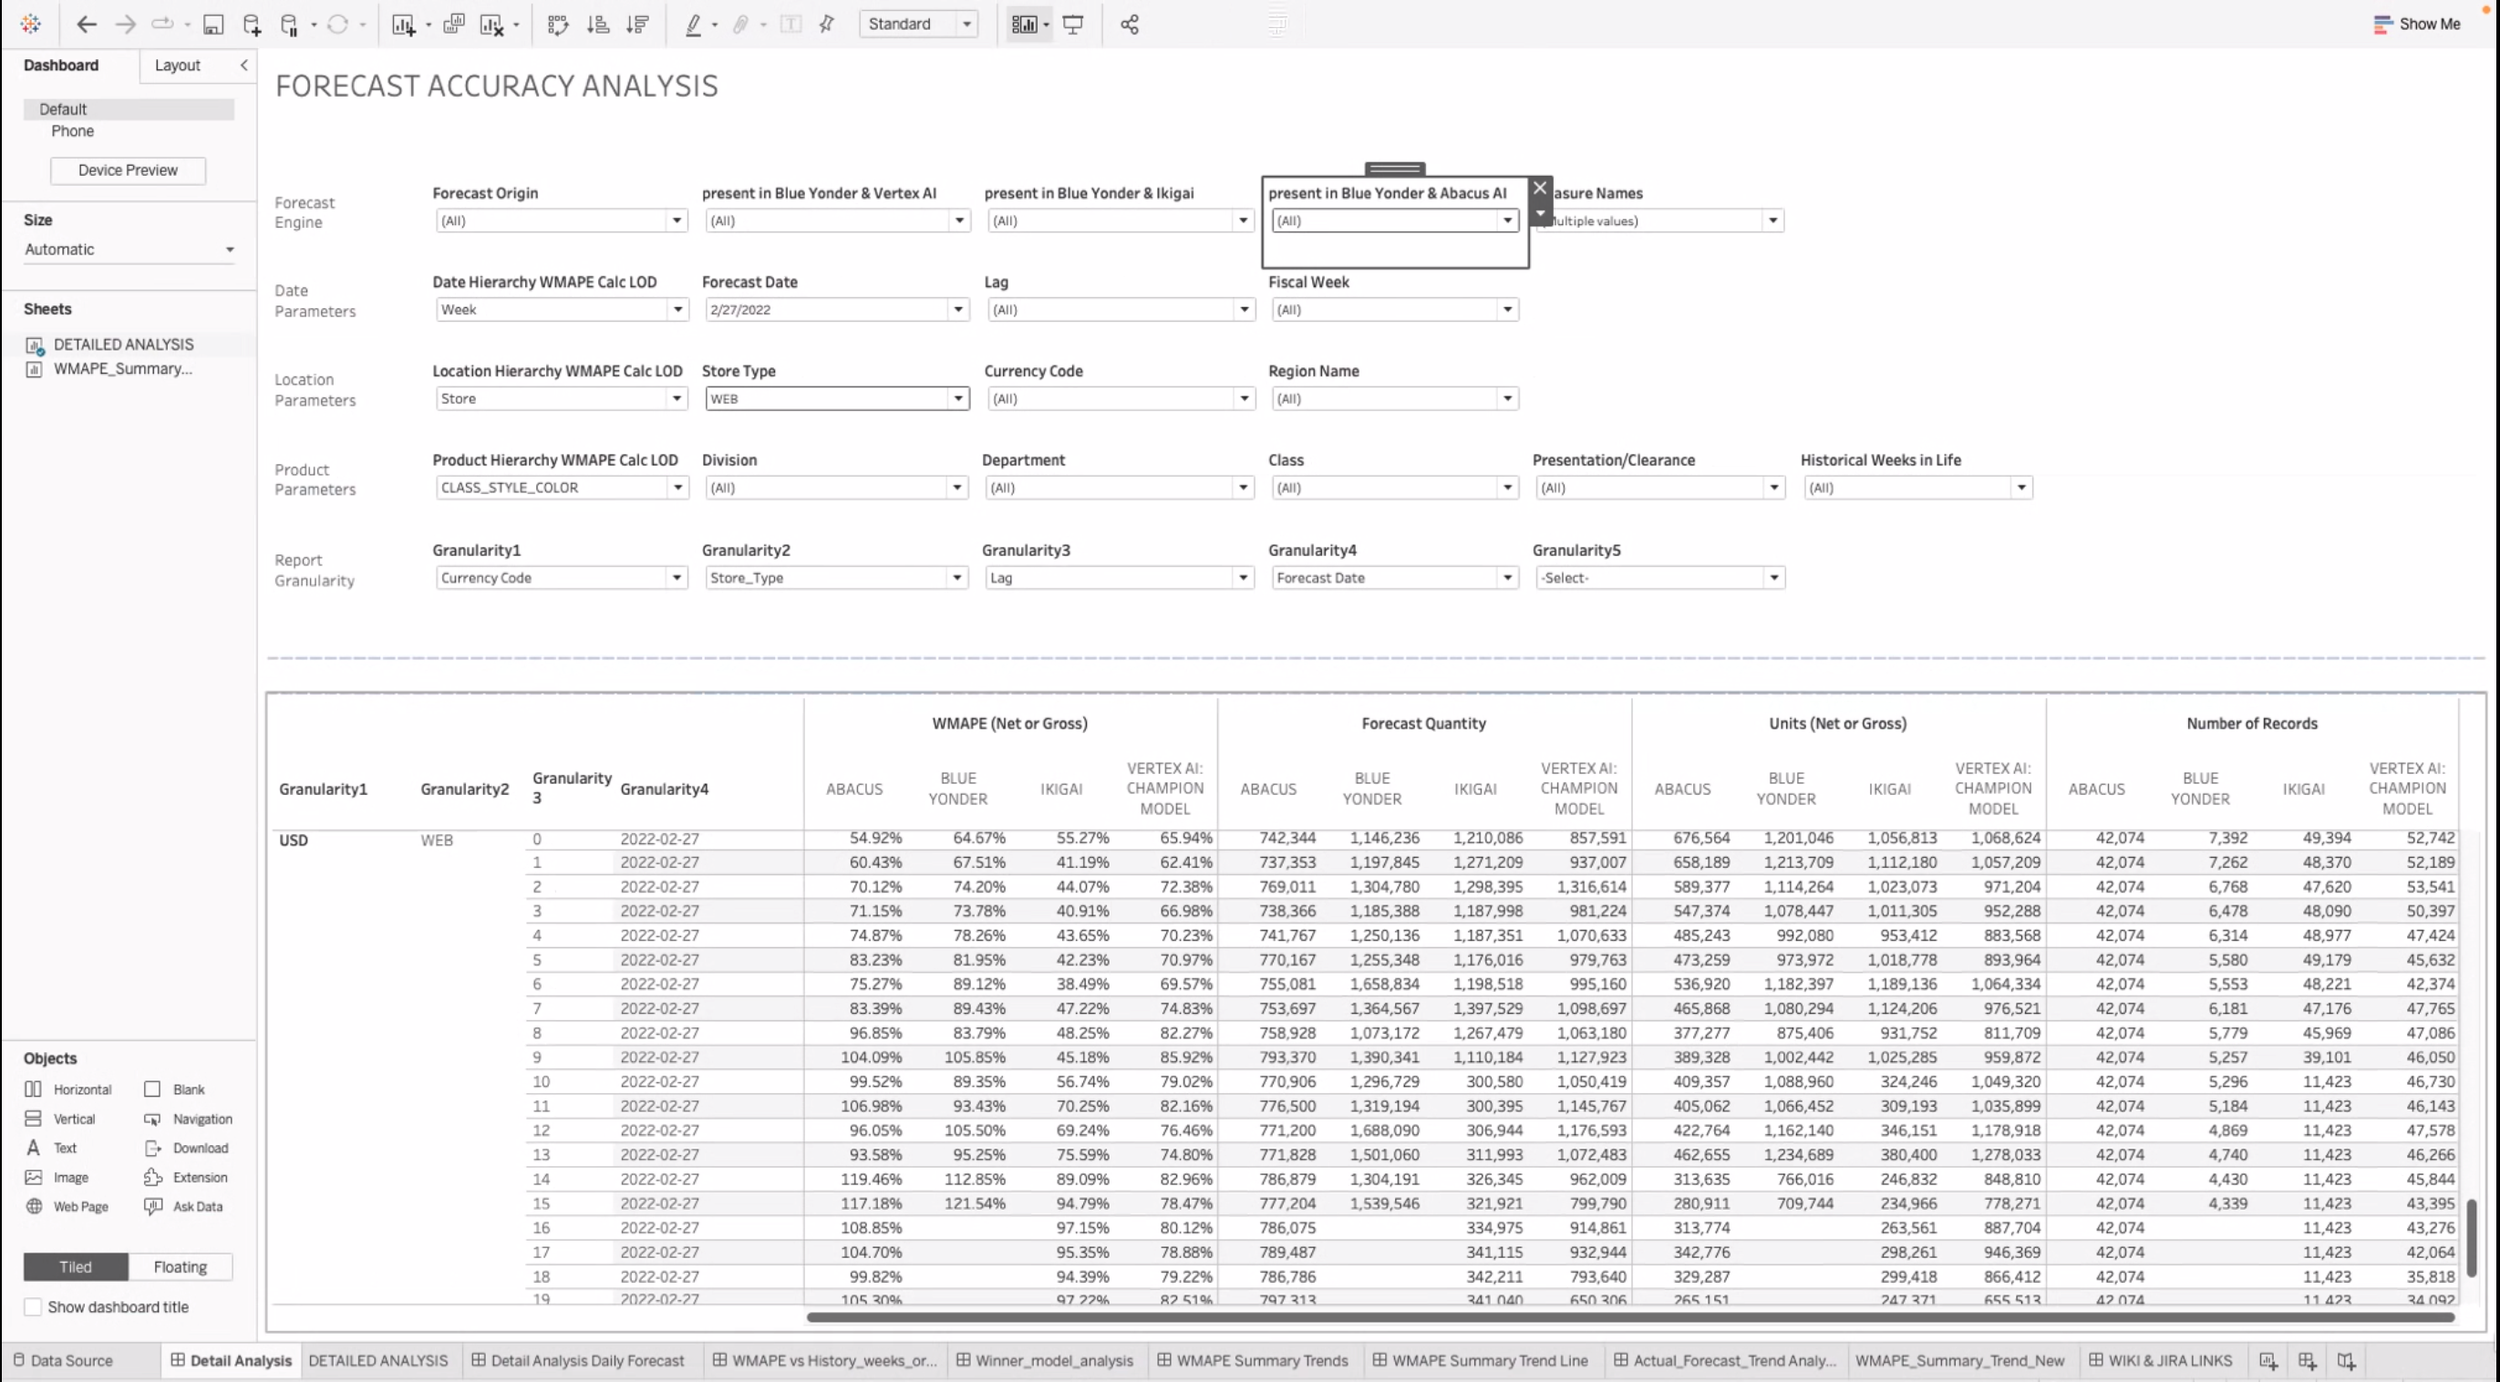Open the Store Type dropdown
Screen dimensions: 2500x1382
[957, 399]
